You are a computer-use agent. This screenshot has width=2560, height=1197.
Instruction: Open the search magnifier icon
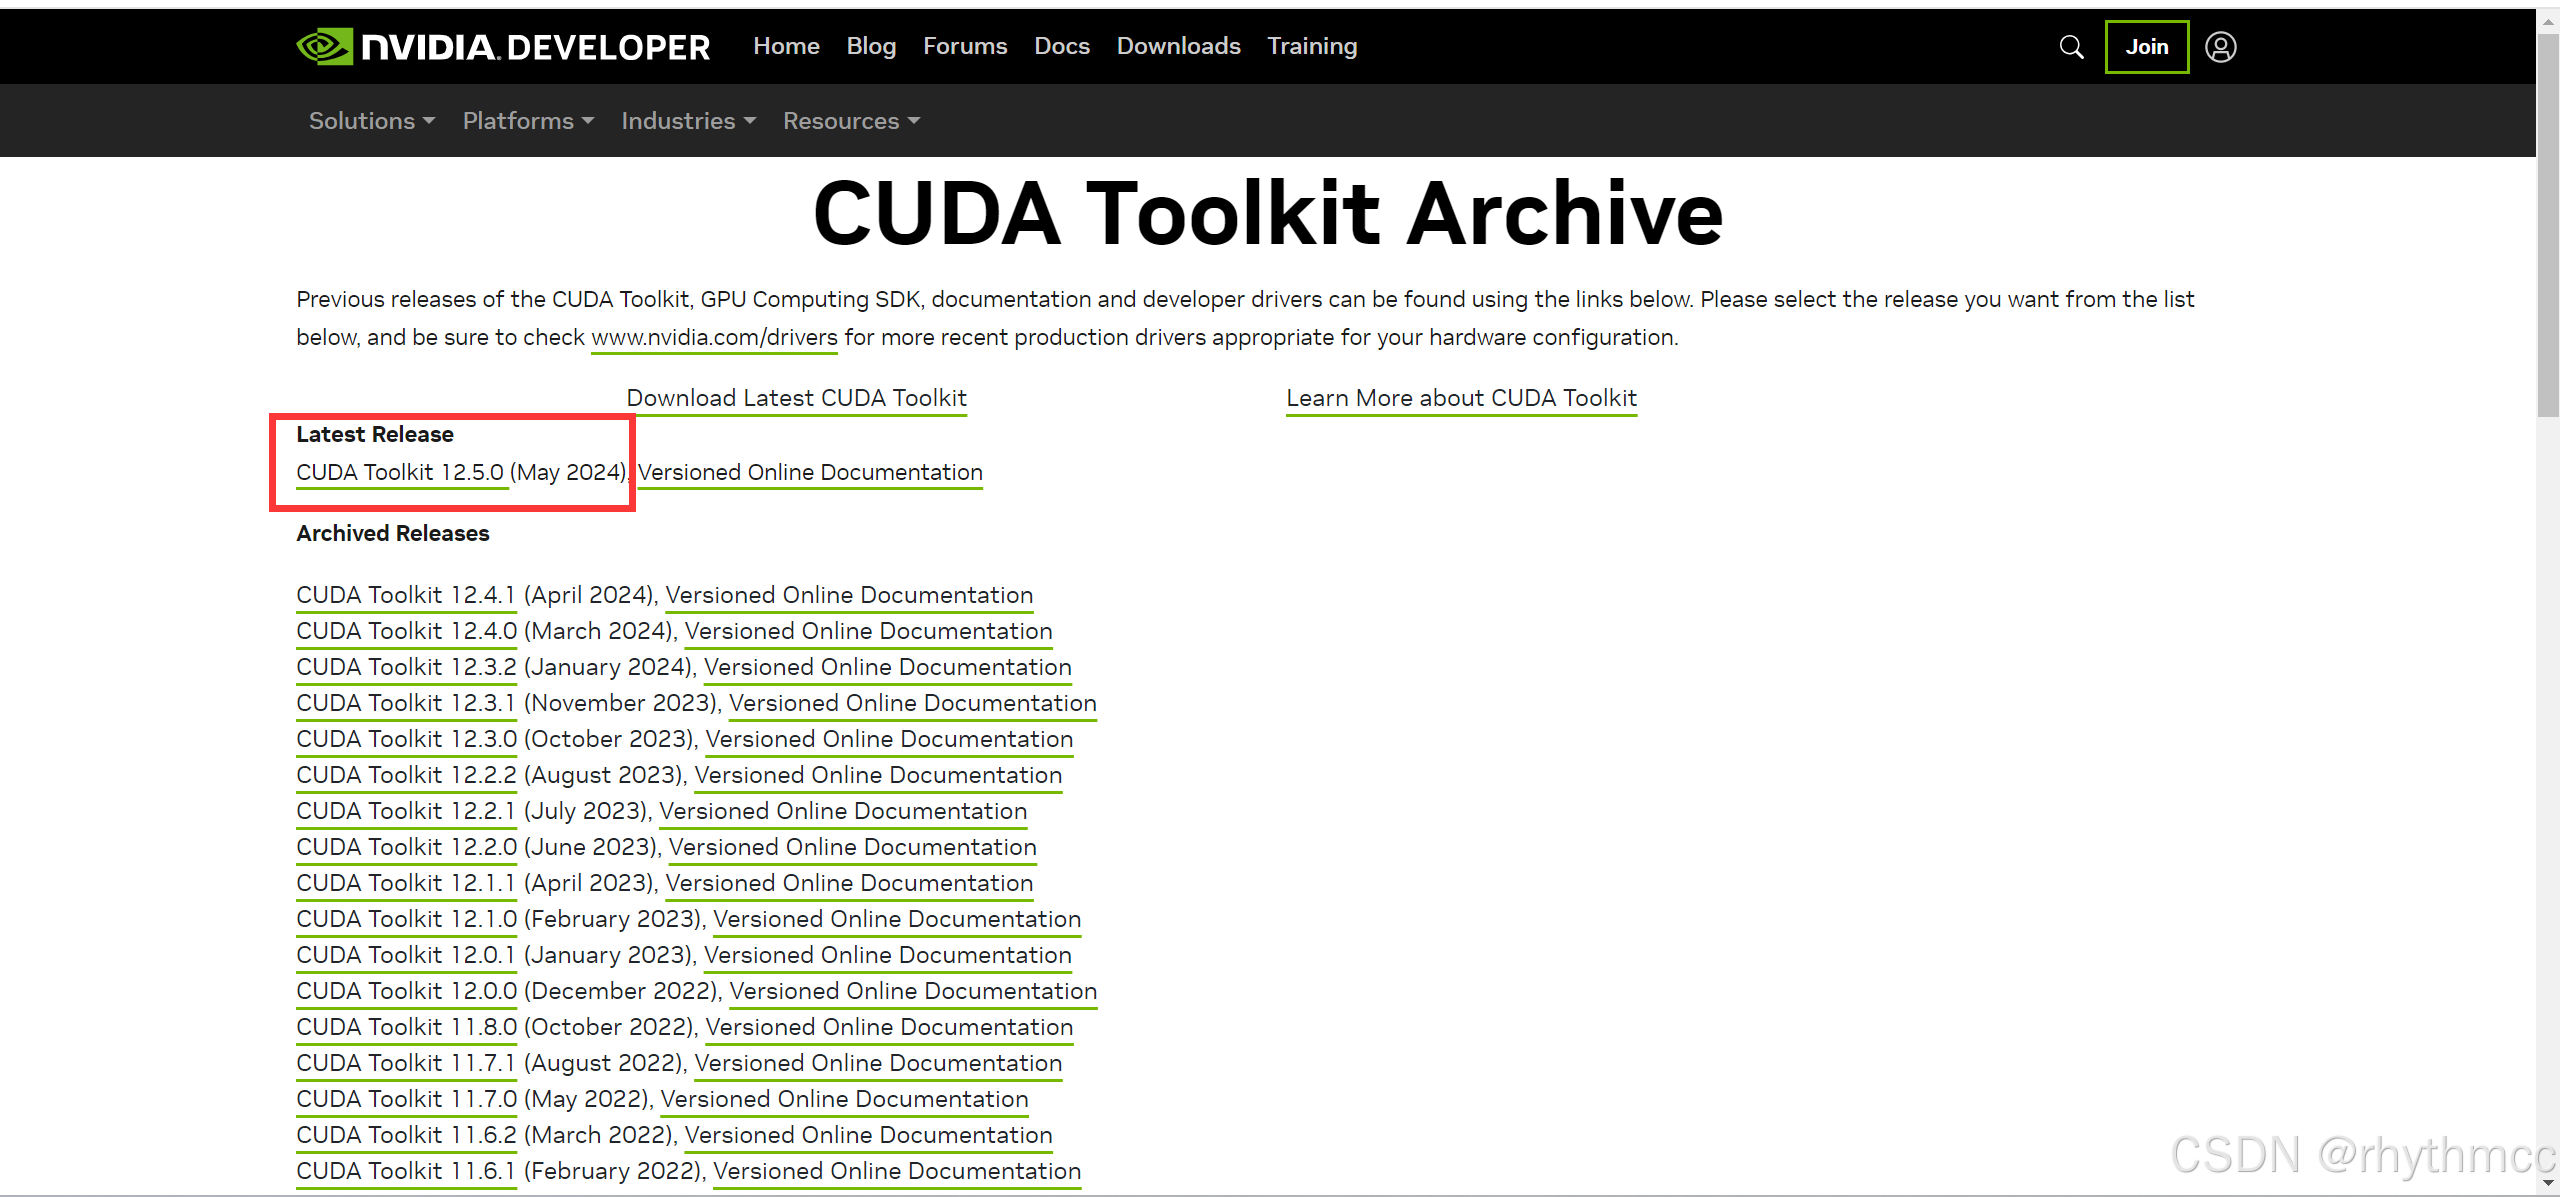coord(2071,47)
